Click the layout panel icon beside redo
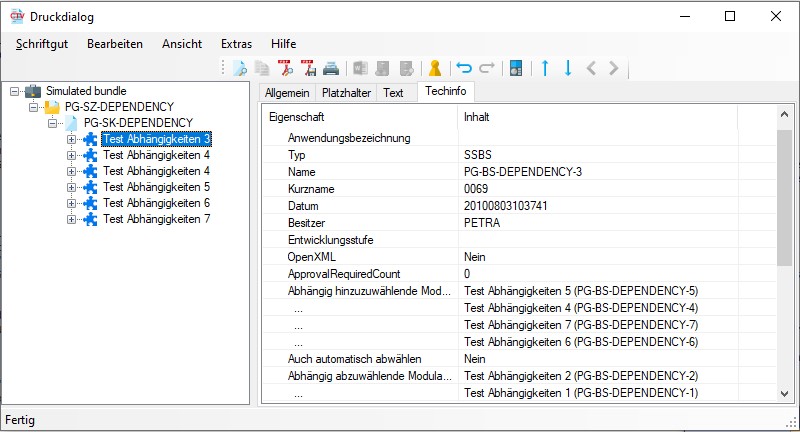Screen dimensions: 800x432 [516, 69]
